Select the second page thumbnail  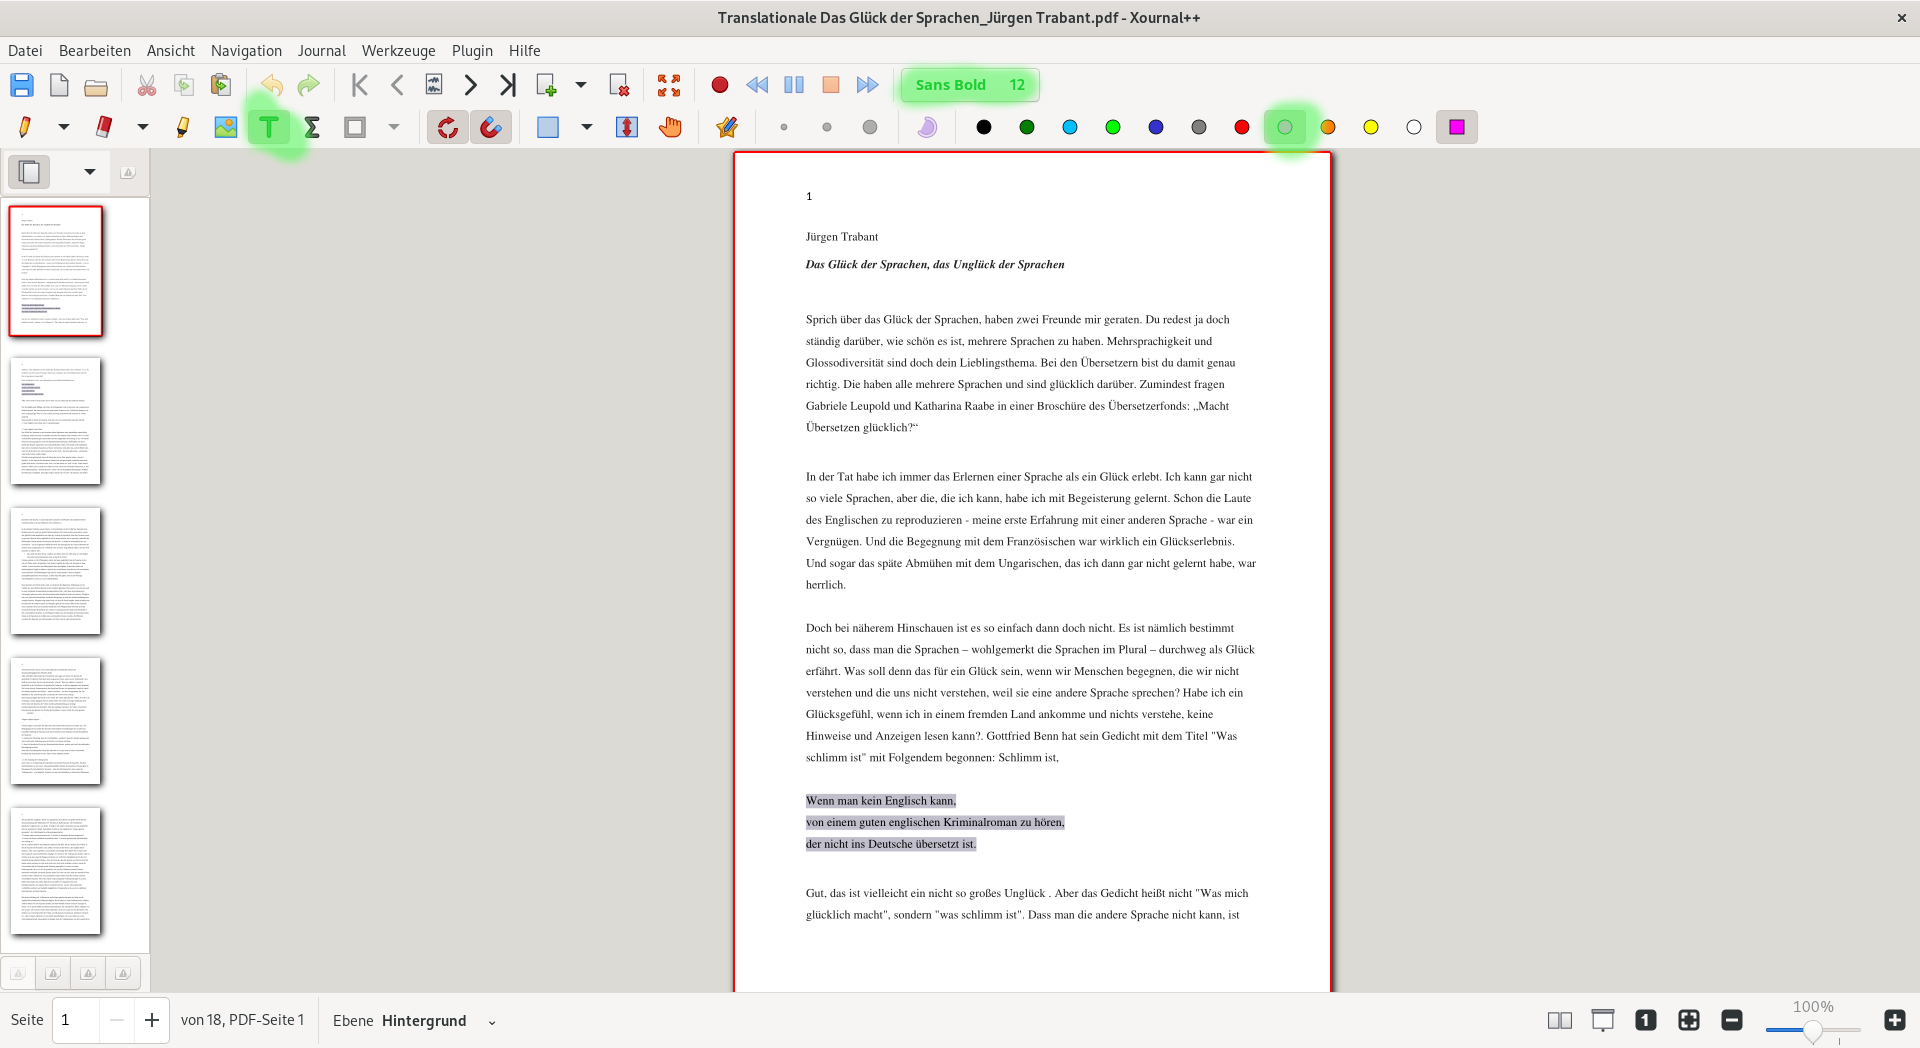56,421
